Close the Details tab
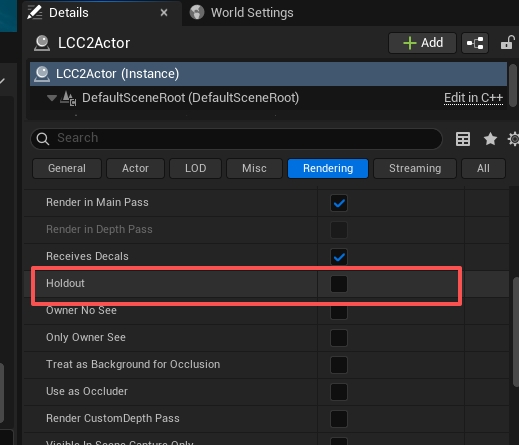Viewport: 519px width, 445px height. tap(164, 13)
